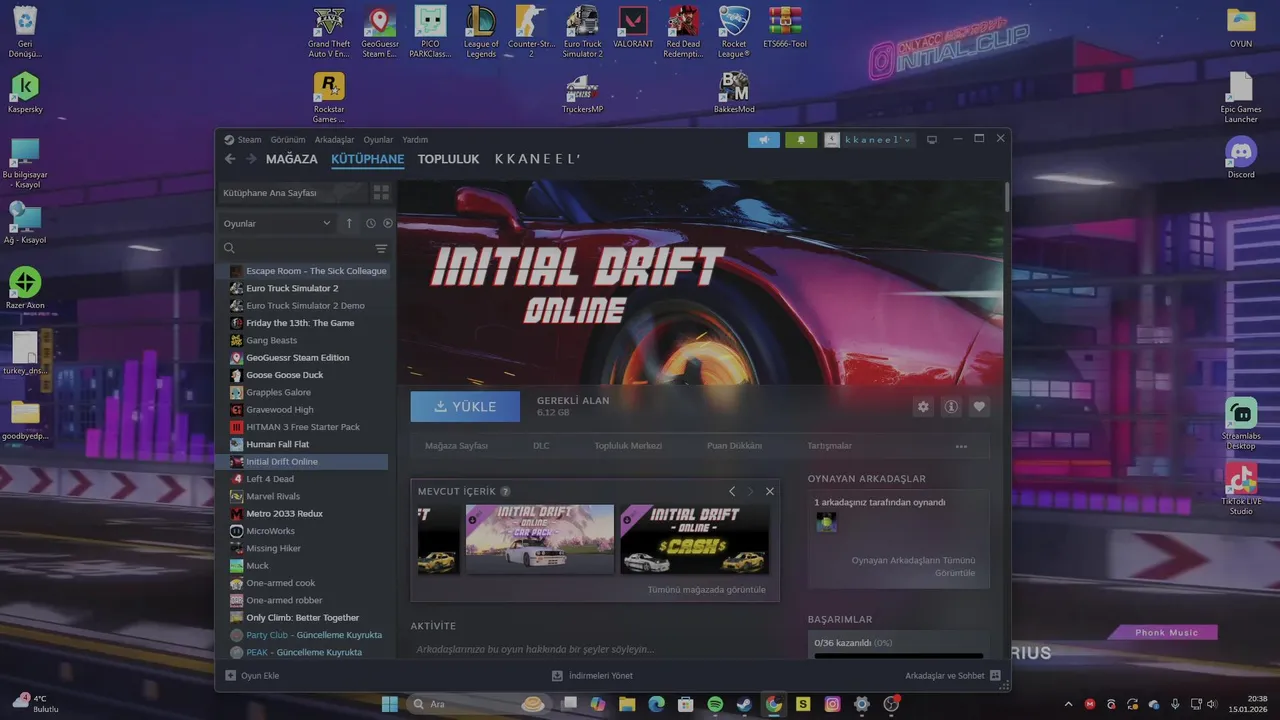Image resolution: width=1280 pixels, height=720 pixels.
Task: Open the kkaneel' account dropdown
Action: pyautogui.click(x=869, y=140)
